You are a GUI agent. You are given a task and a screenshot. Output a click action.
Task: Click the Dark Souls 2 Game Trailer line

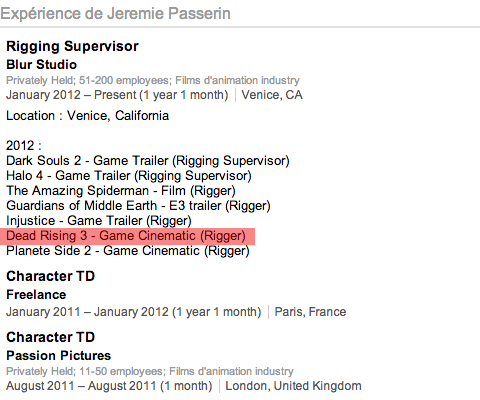[x=148, y=161]
